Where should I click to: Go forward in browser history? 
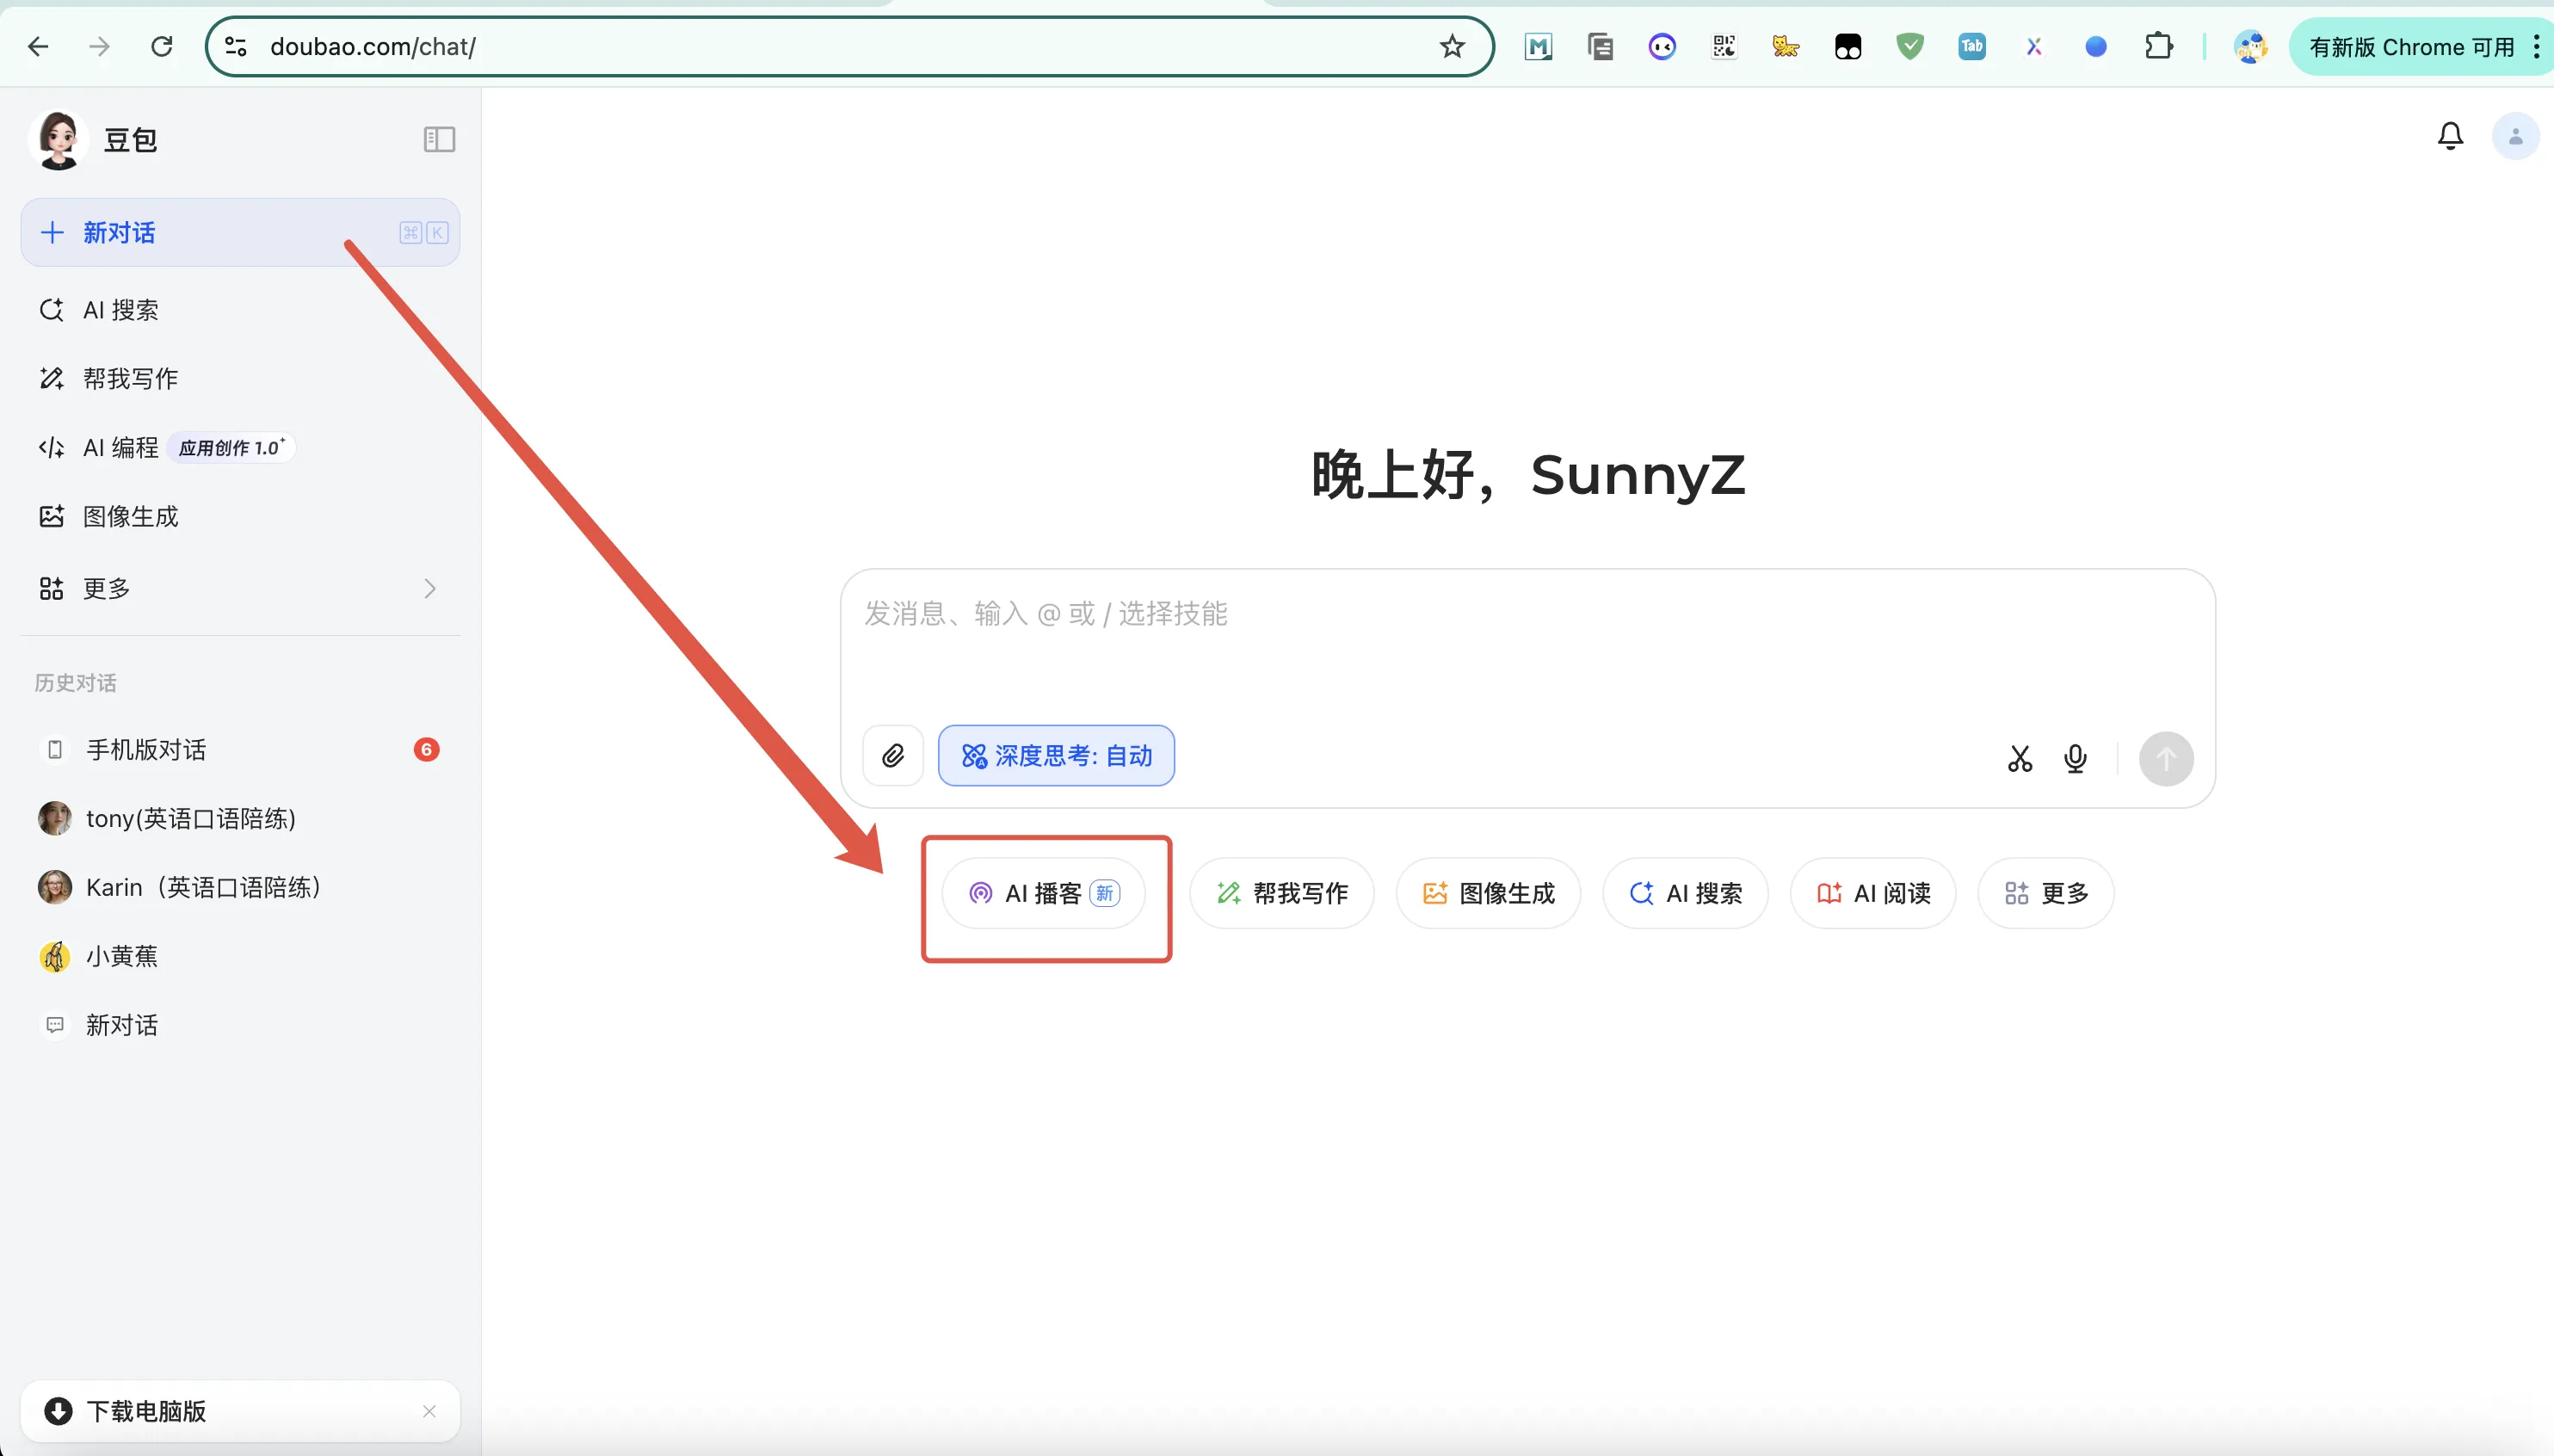coord(99,46)
